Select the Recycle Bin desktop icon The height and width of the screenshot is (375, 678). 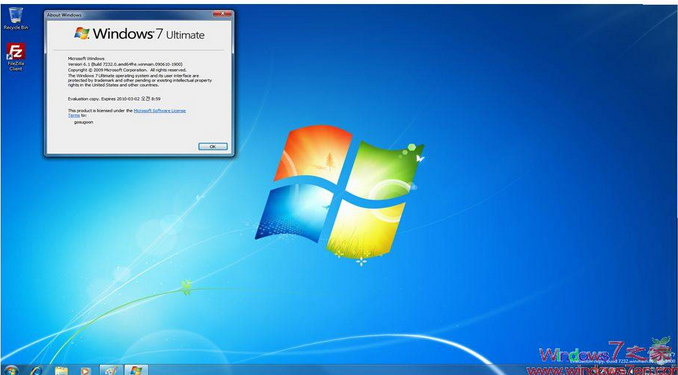click(16, 18)
